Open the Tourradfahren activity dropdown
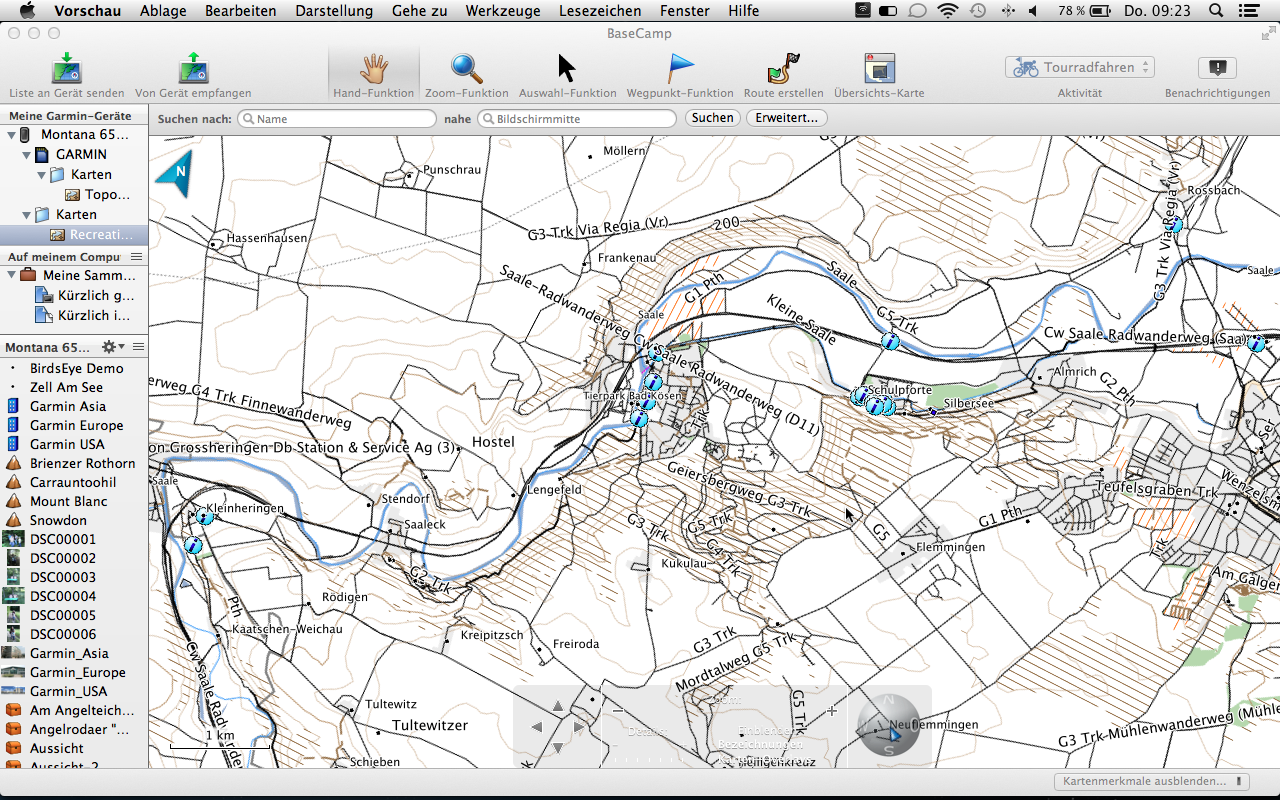 [x=1079, y=67]
